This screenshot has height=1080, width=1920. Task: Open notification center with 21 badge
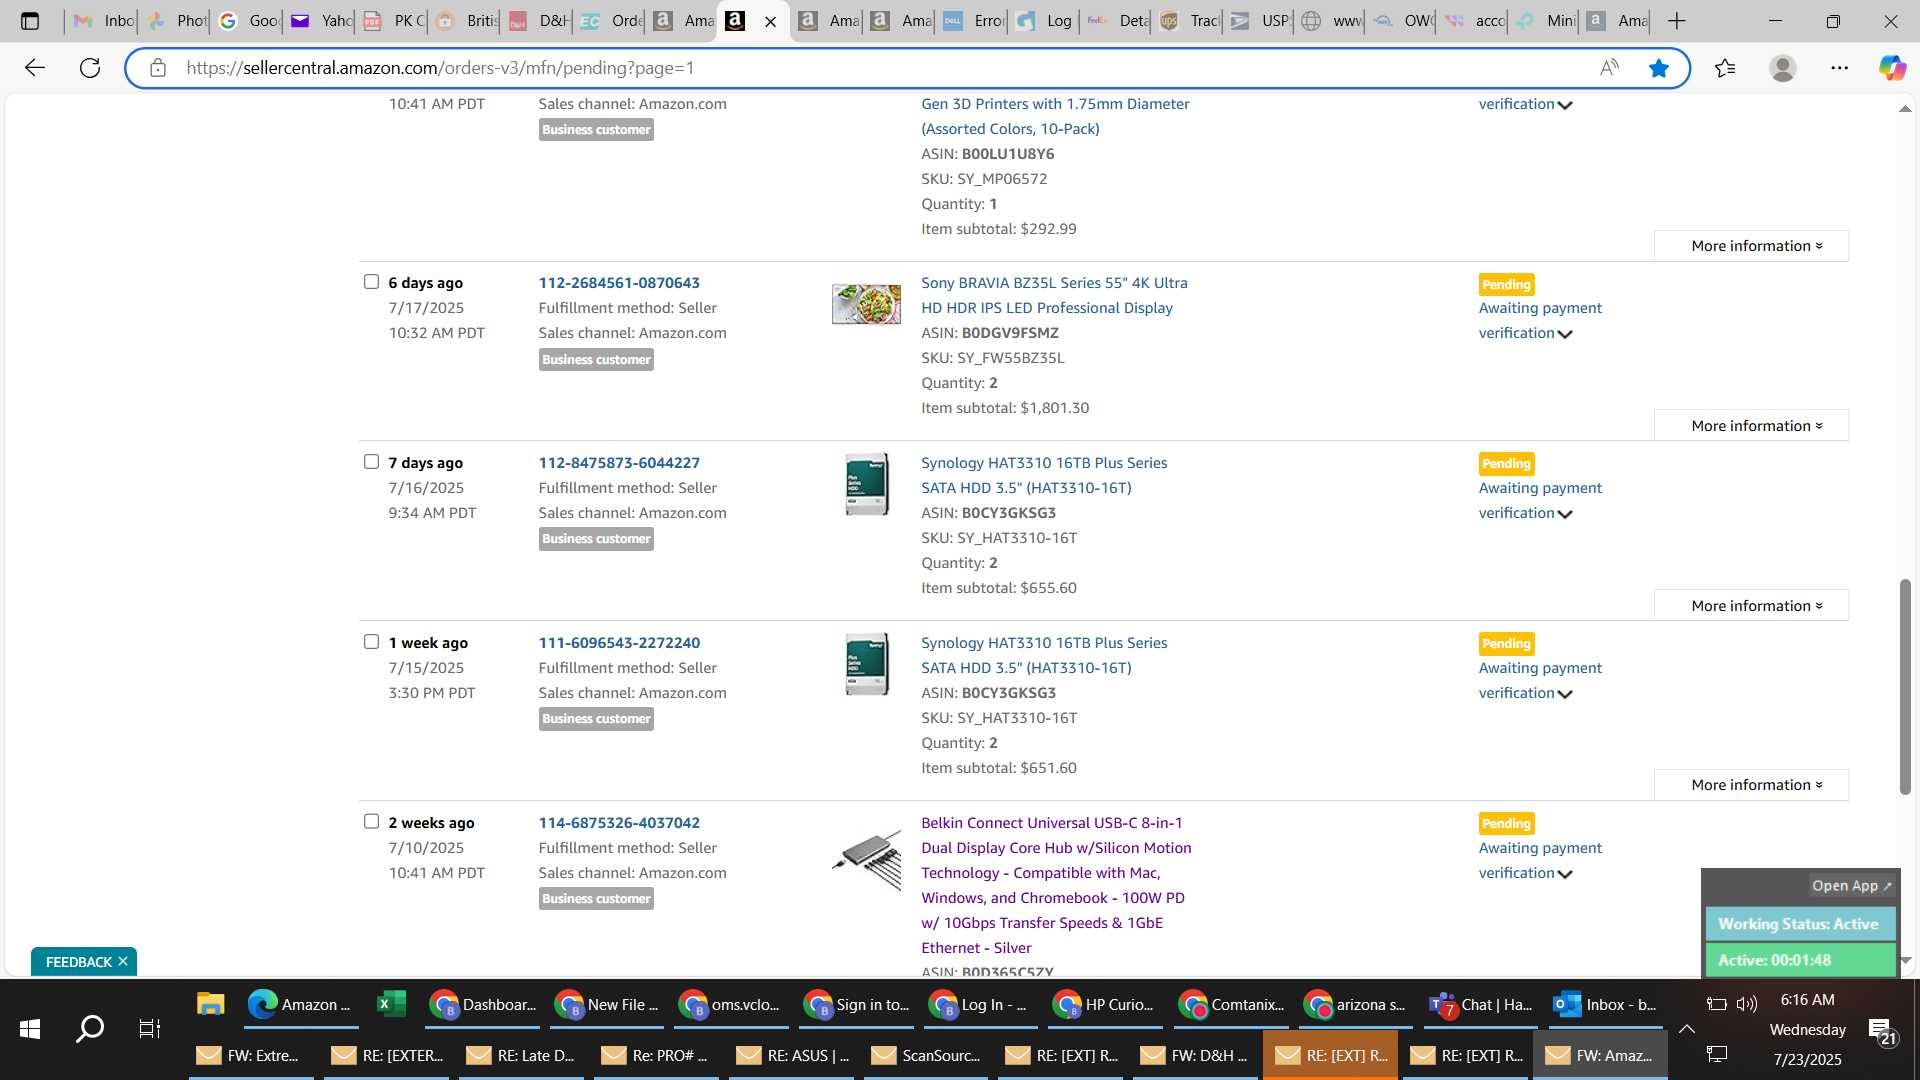[x=1881, y=1031]
